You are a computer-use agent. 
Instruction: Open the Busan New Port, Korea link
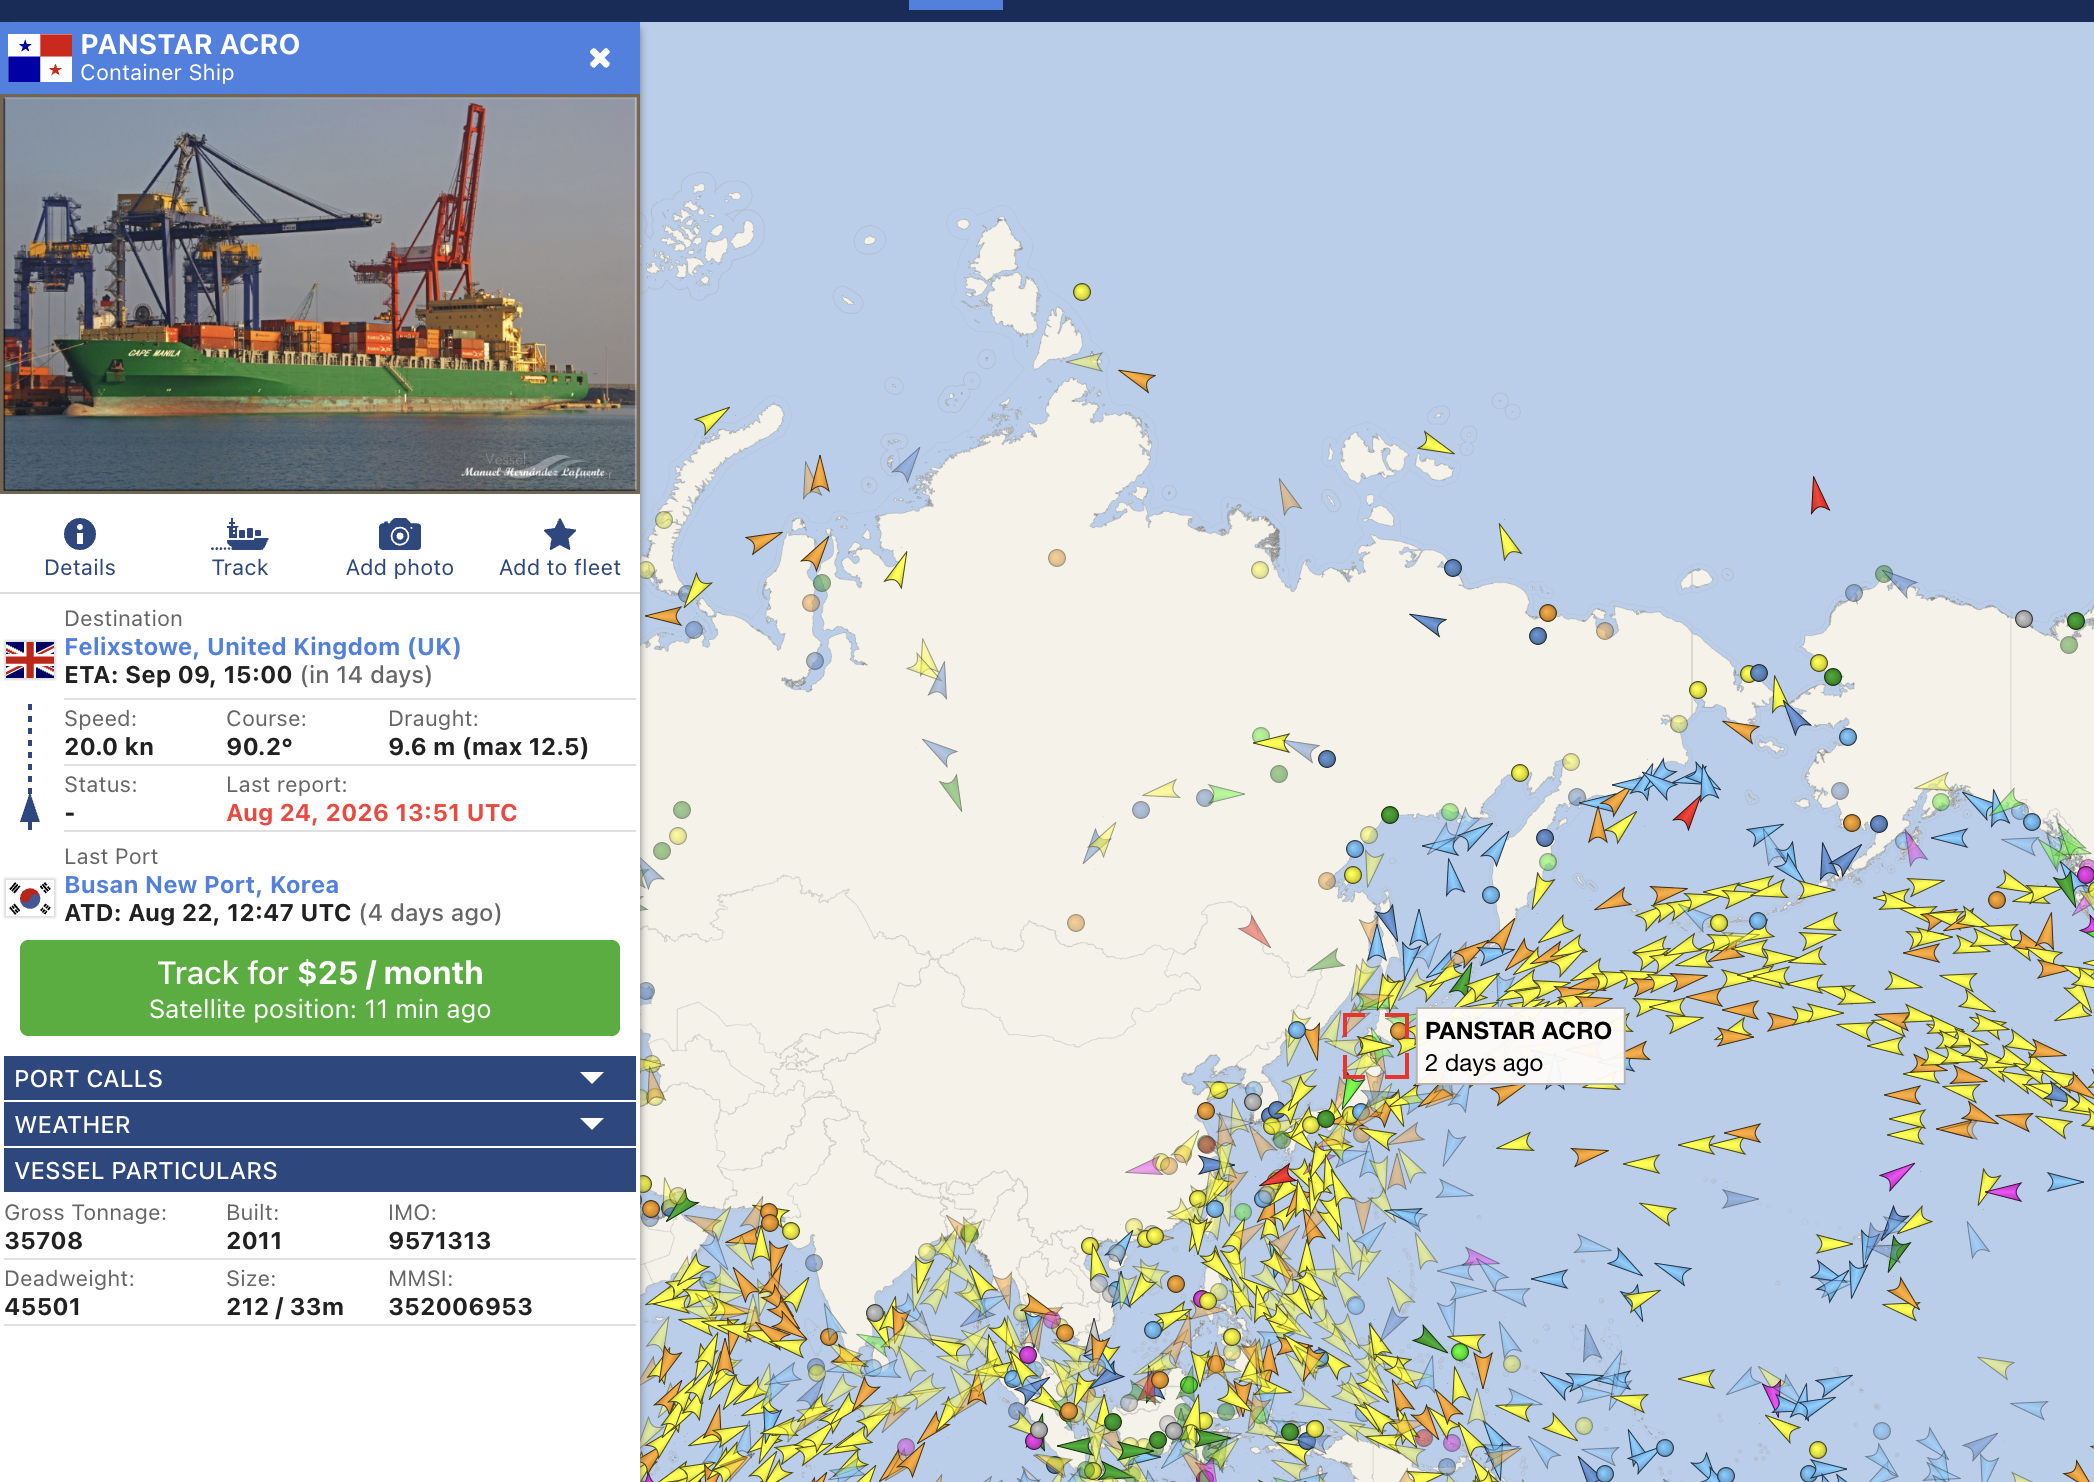201,885
